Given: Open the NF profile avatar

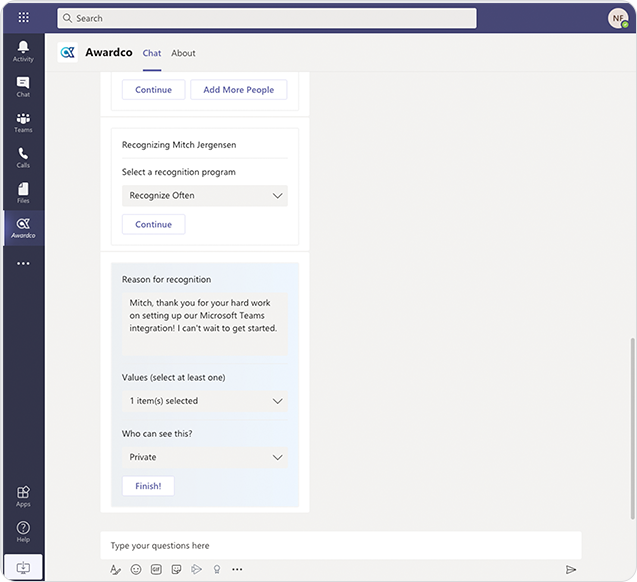Looking at the screenshot, I should (x=618, y=18).
